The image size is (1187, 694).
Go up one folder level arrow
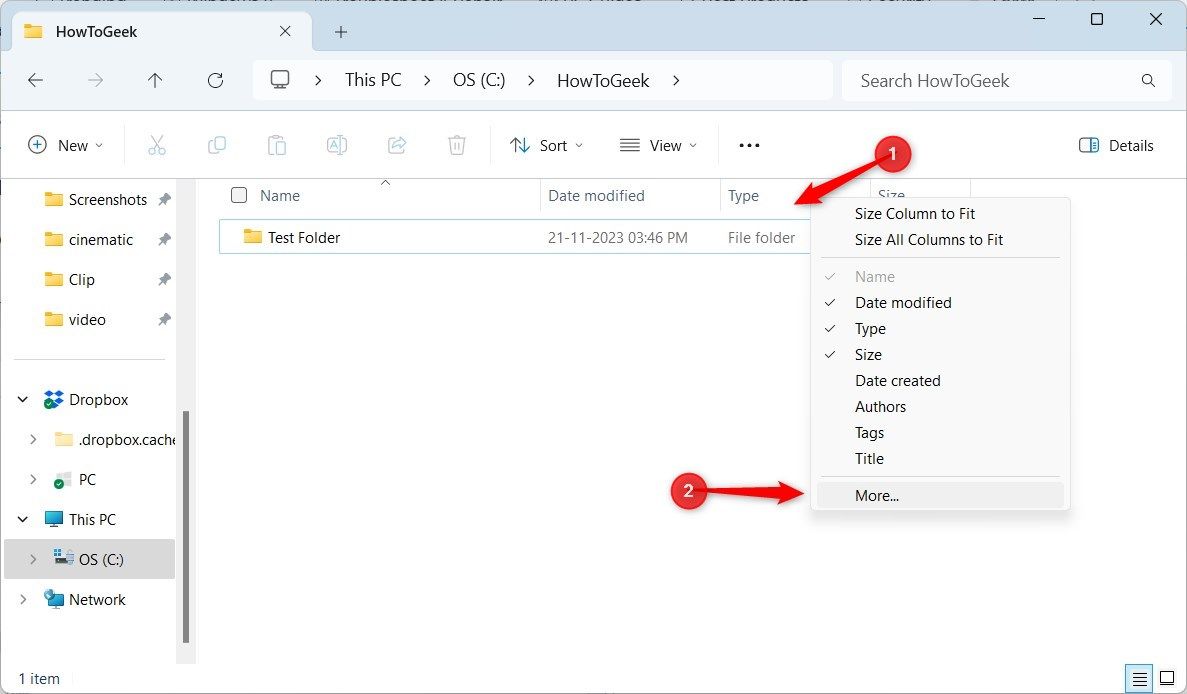155,80
